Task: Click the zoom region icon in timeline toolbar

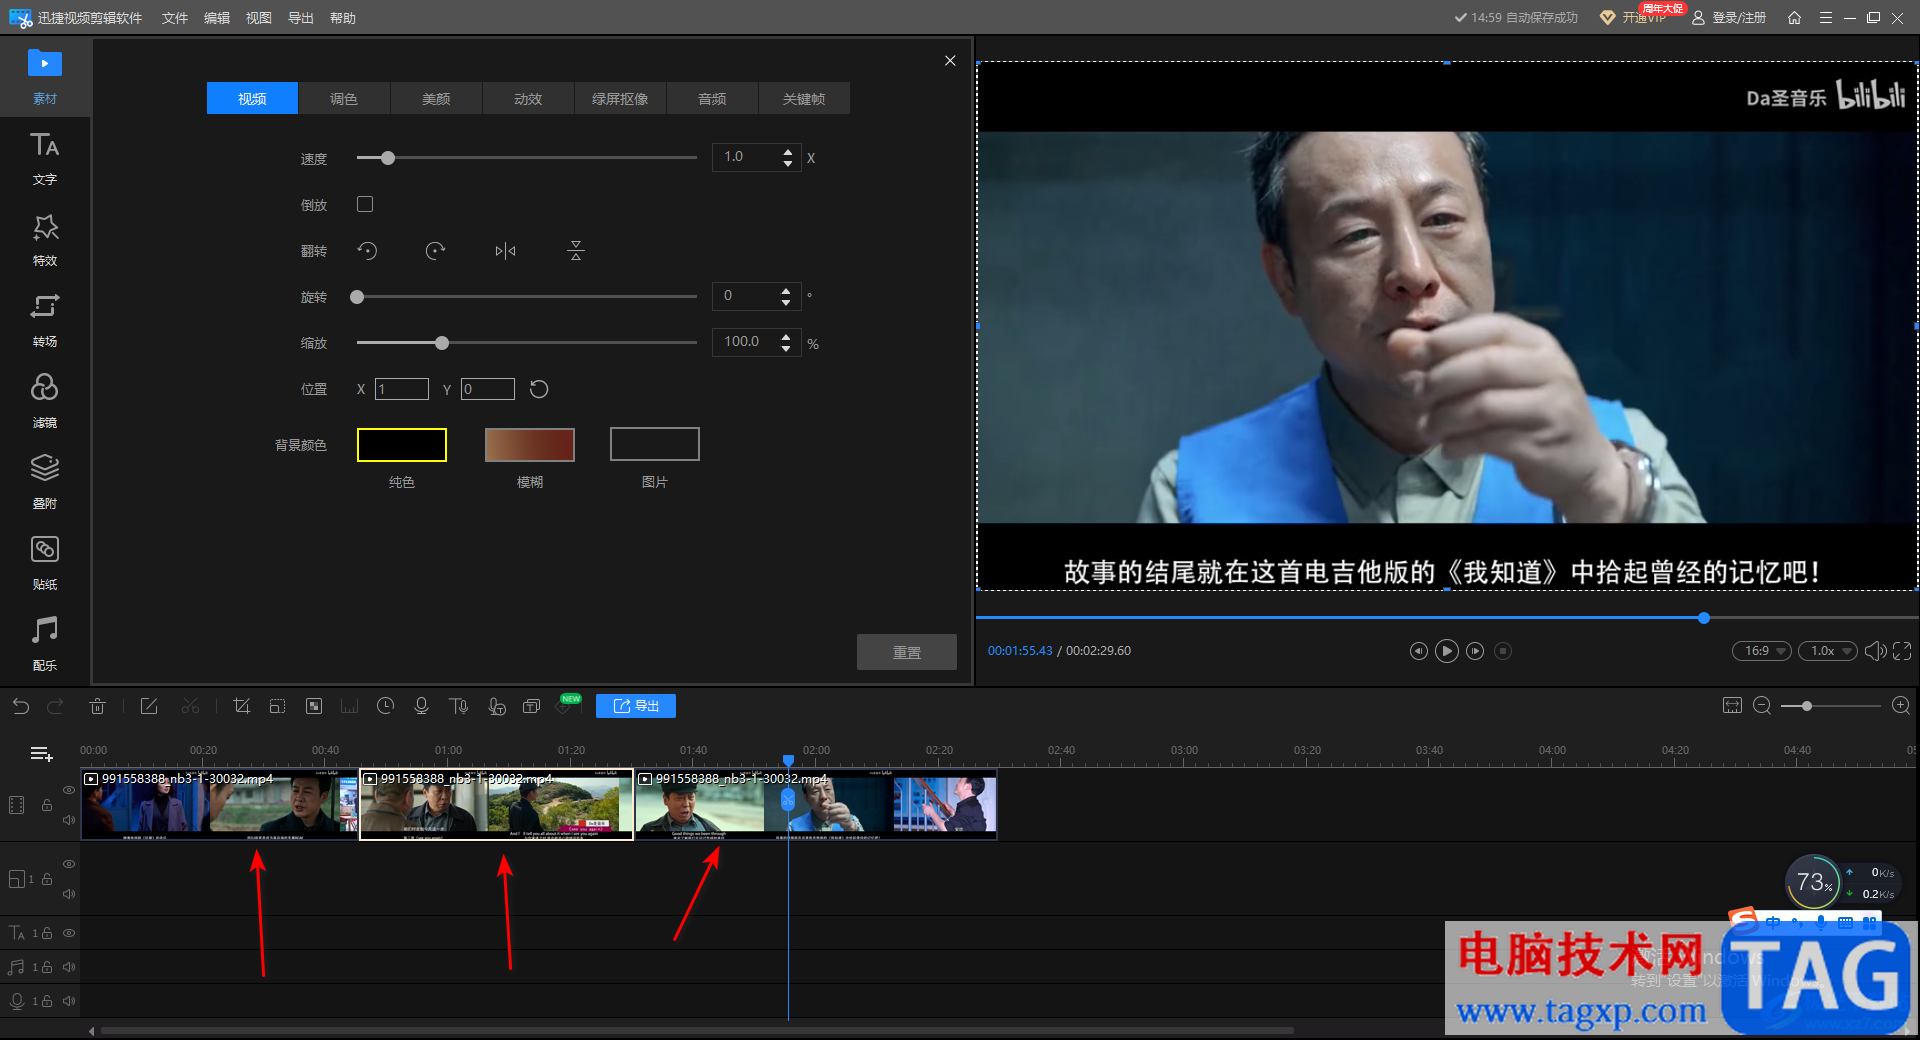Action: click(x=277, y=706)
